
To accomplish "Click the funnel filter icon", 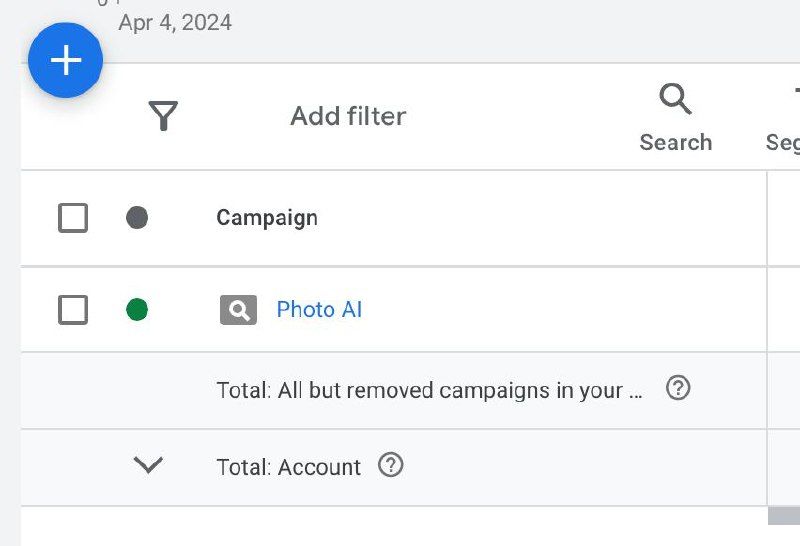I will point(163,116).
